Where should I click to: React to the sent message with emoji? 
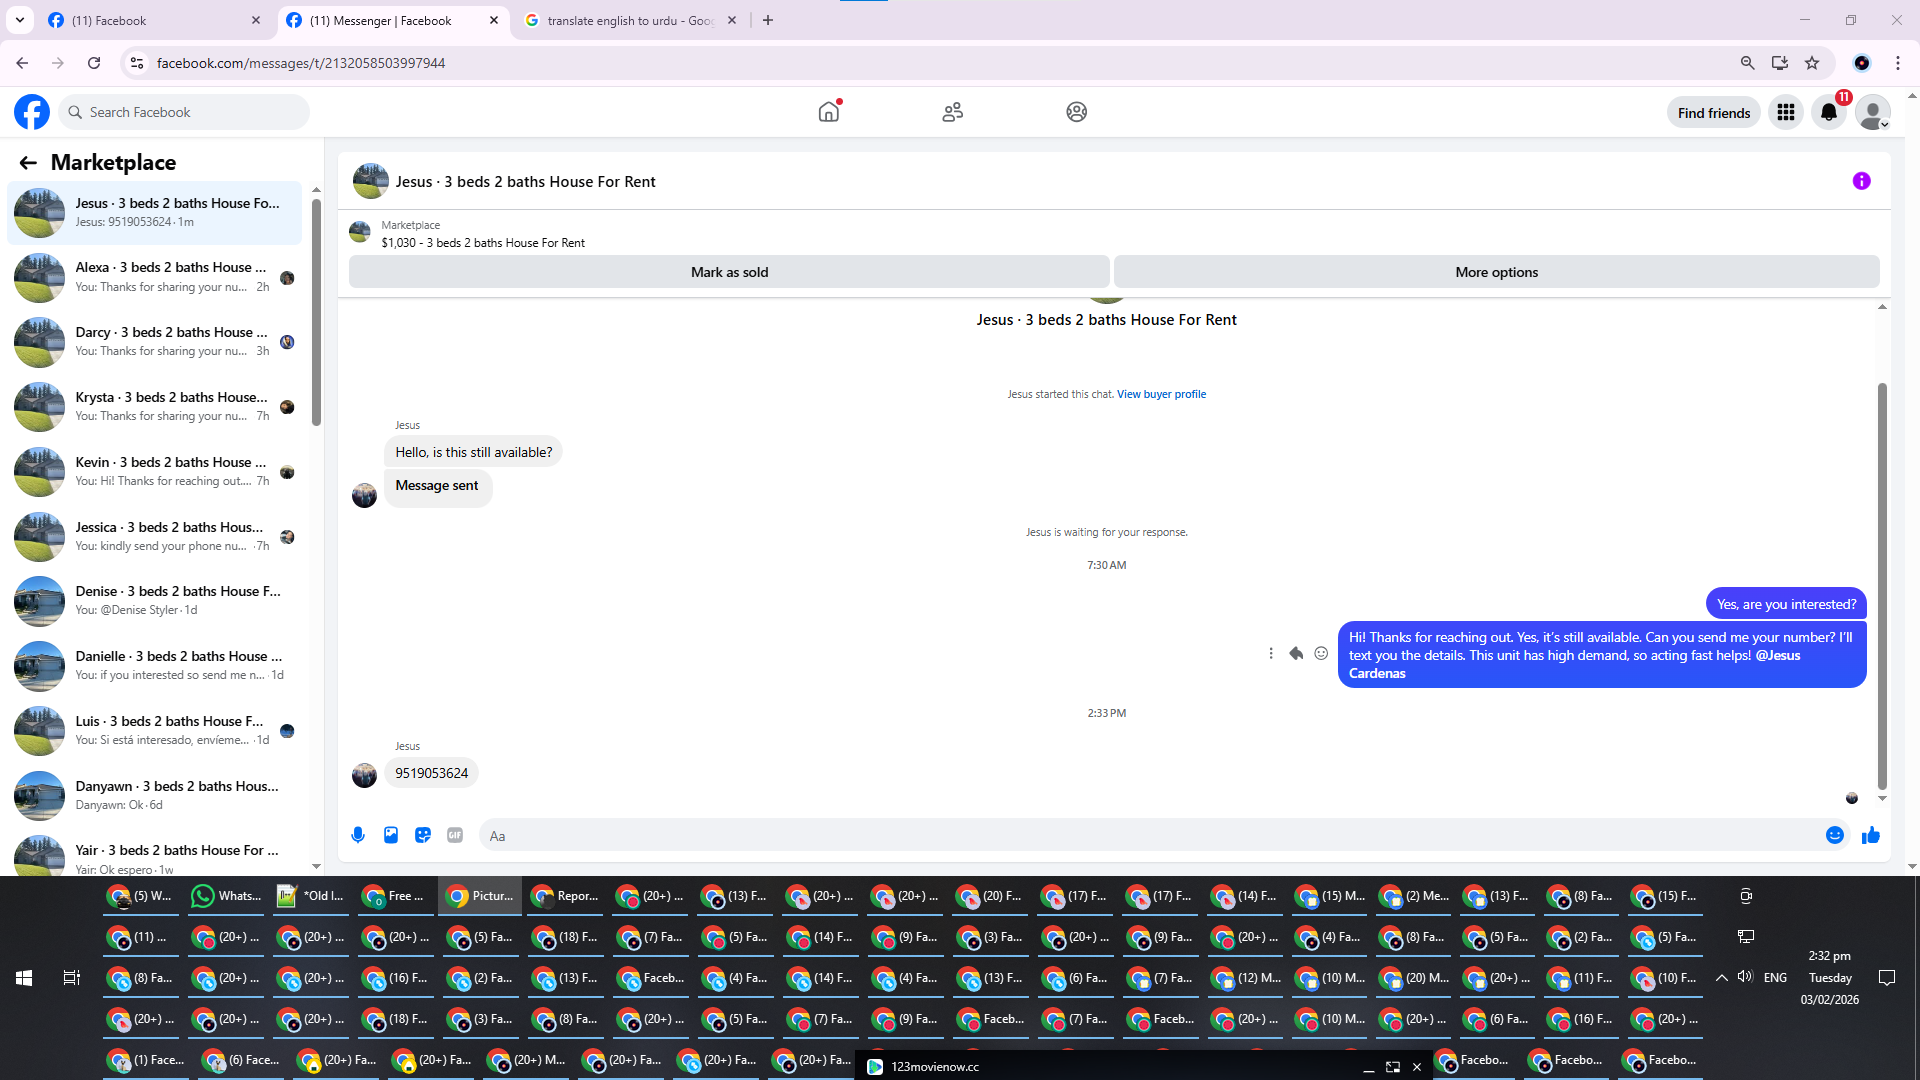(x=1321, y=653)
